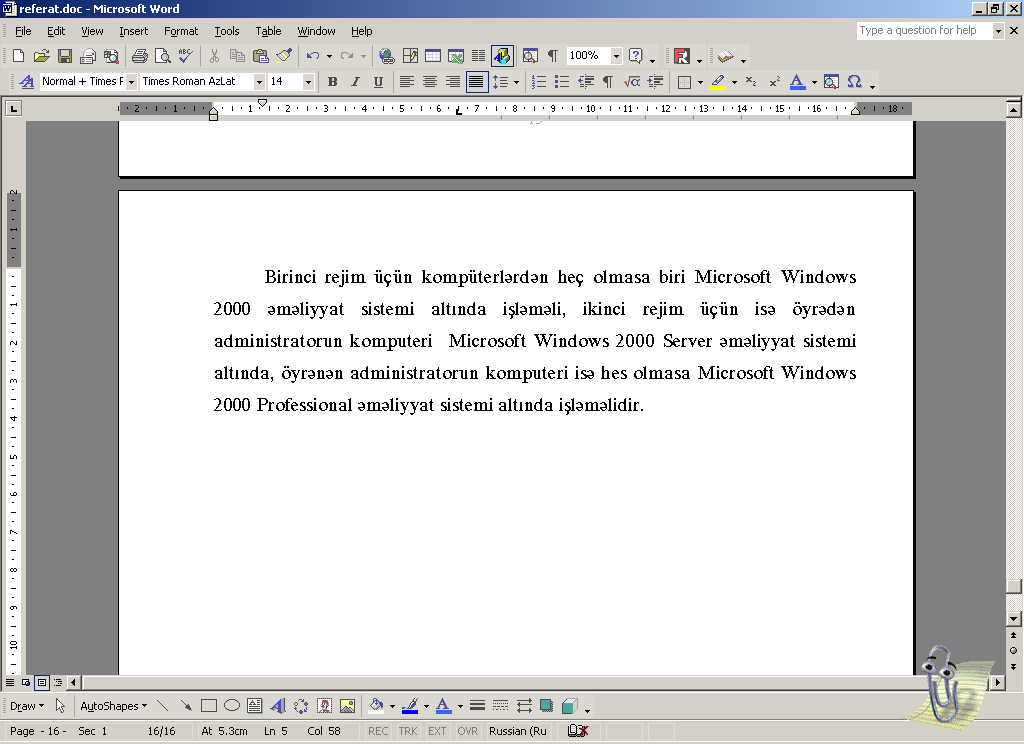Click the Open folder icon
The width and height of the screenshot is (1024, 744).
pos(41,56)
